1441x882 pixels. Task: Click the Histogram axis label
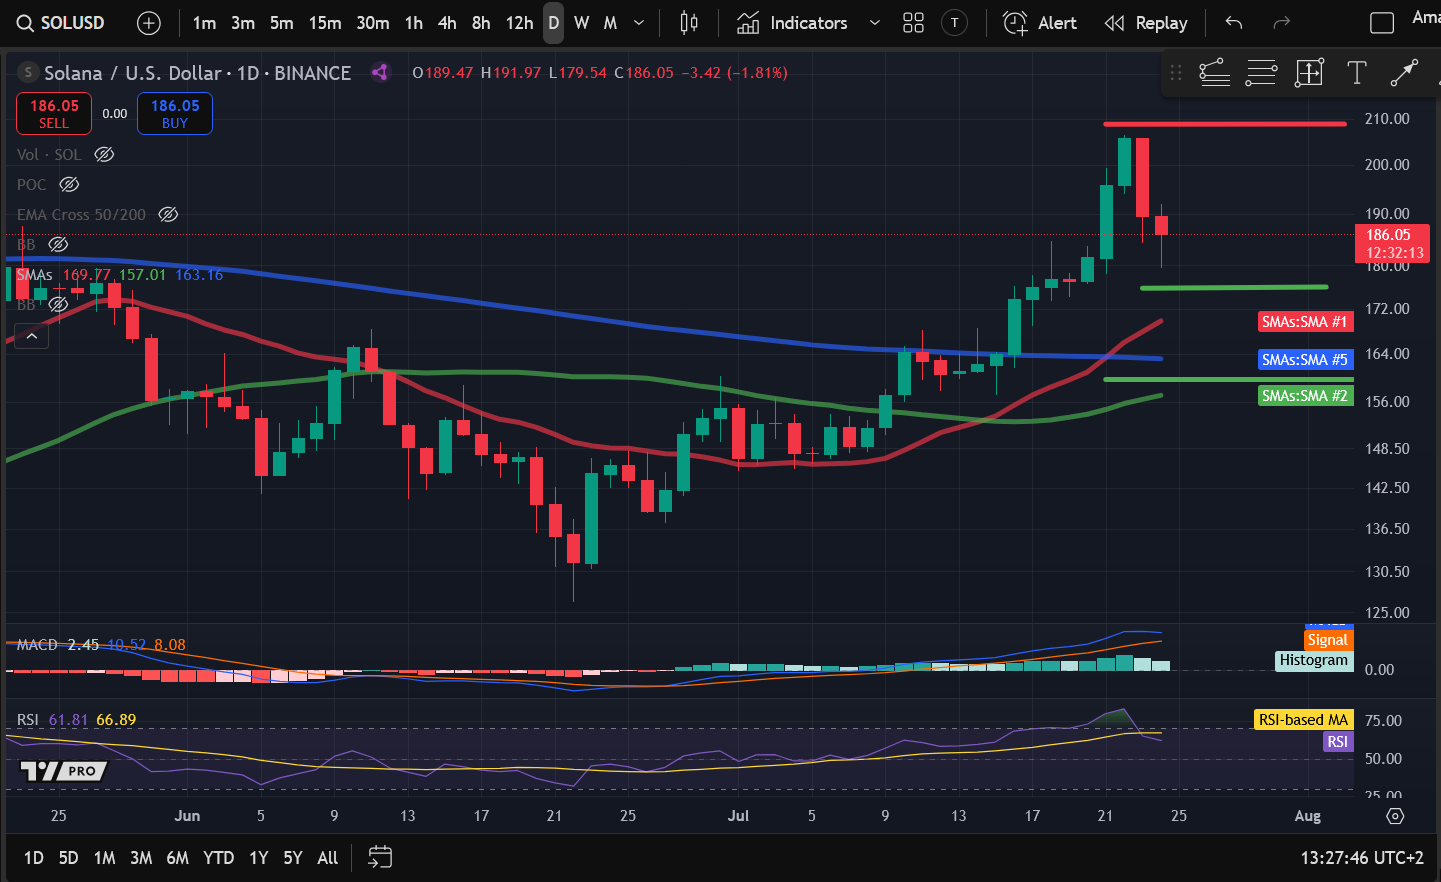[1314, 660]
